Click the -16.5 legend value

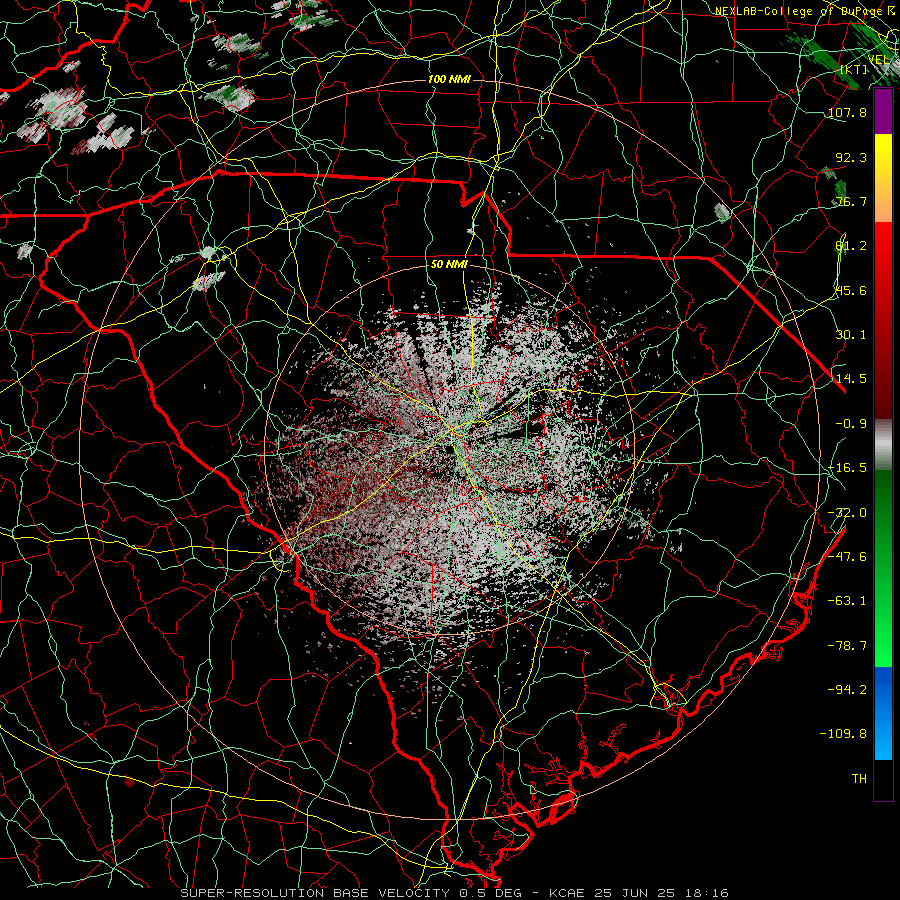pyautogui.click(x=847, y=468)
